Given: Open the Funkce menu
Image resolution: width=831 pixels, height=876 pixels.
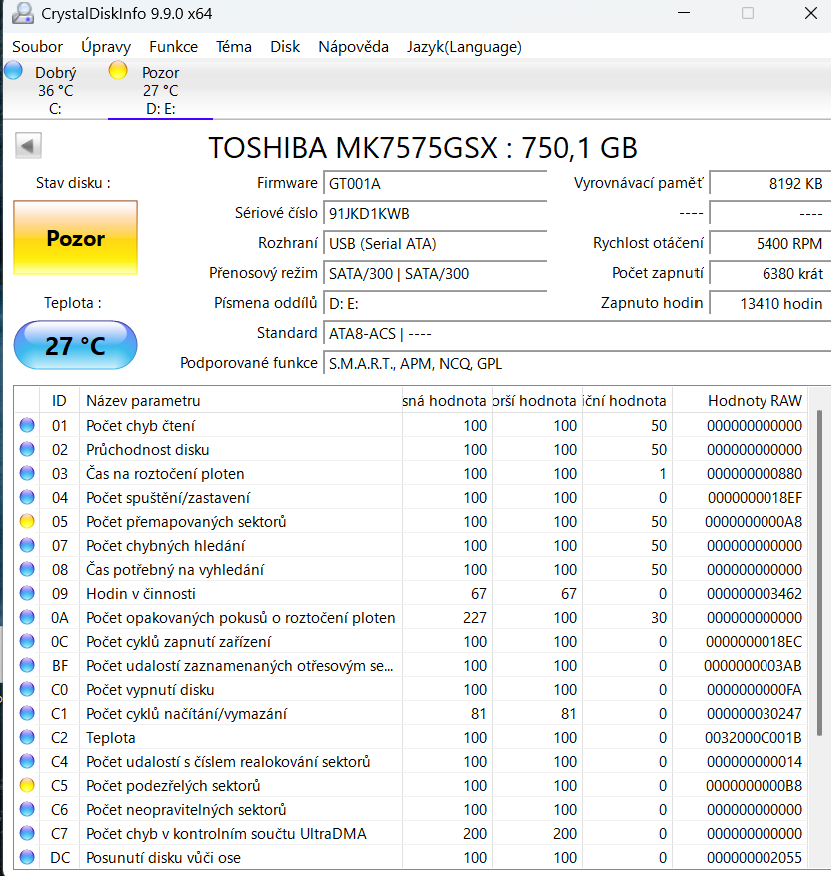Looking at the screenshot, I should (173, 47).
